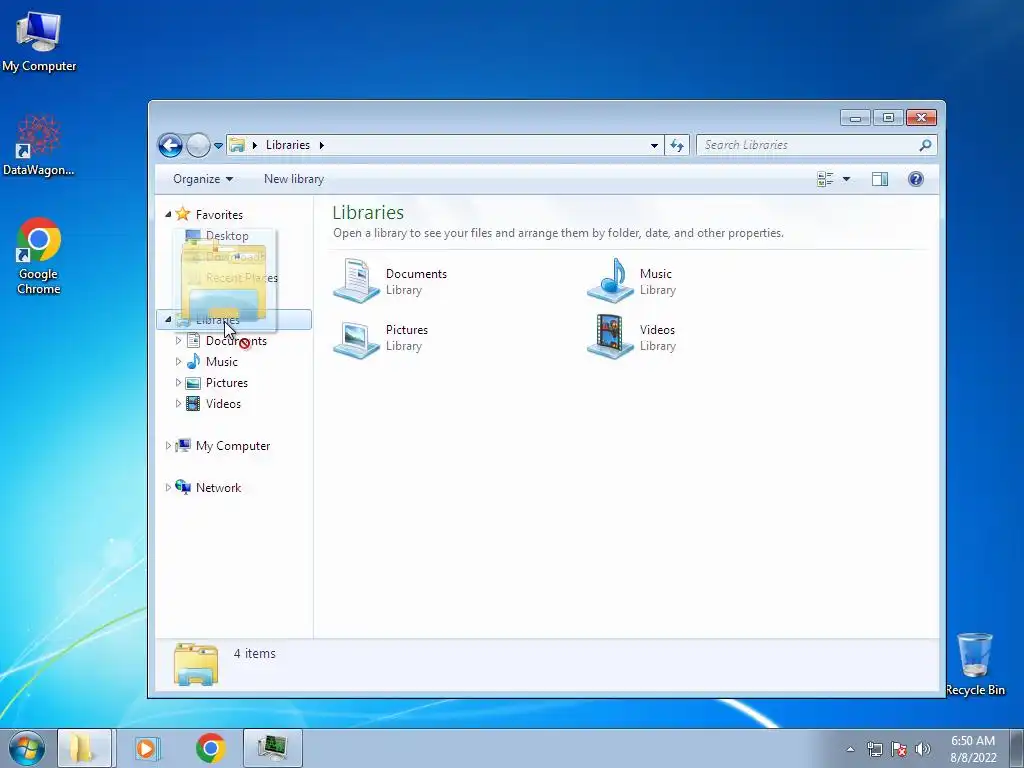This screenshot has width=1024, height=768.
Task: Select the Music library icon
Action: click(610, 281)
